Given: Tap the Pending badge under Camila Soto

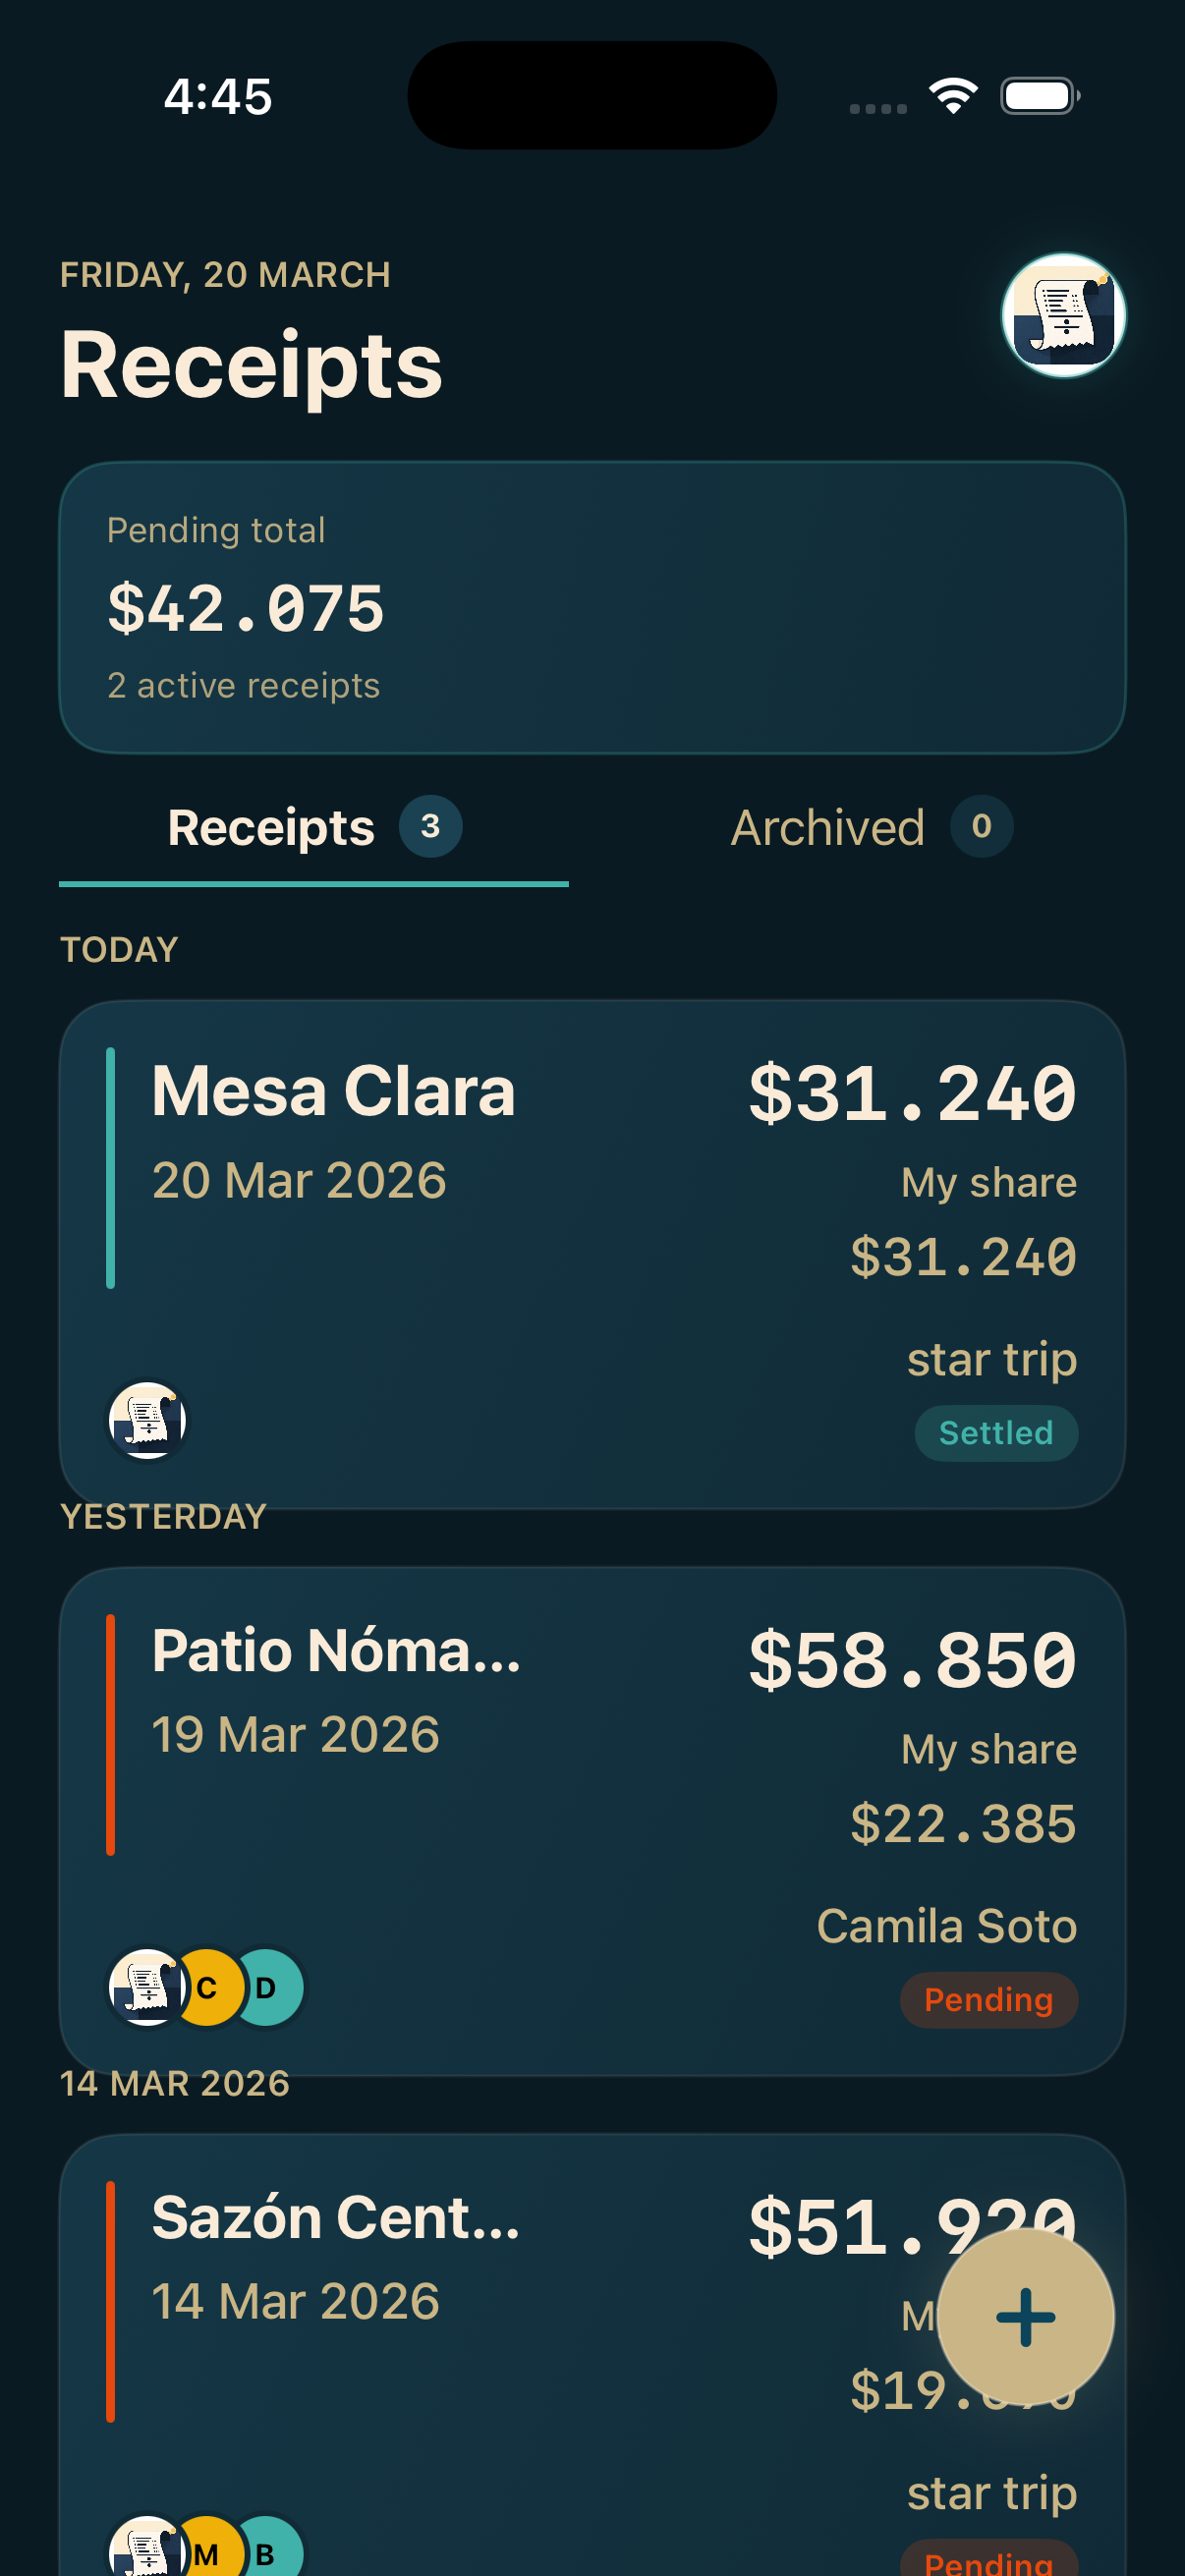Looking at the screenshot, I should pyautogui.click(x=988, y=2000).
